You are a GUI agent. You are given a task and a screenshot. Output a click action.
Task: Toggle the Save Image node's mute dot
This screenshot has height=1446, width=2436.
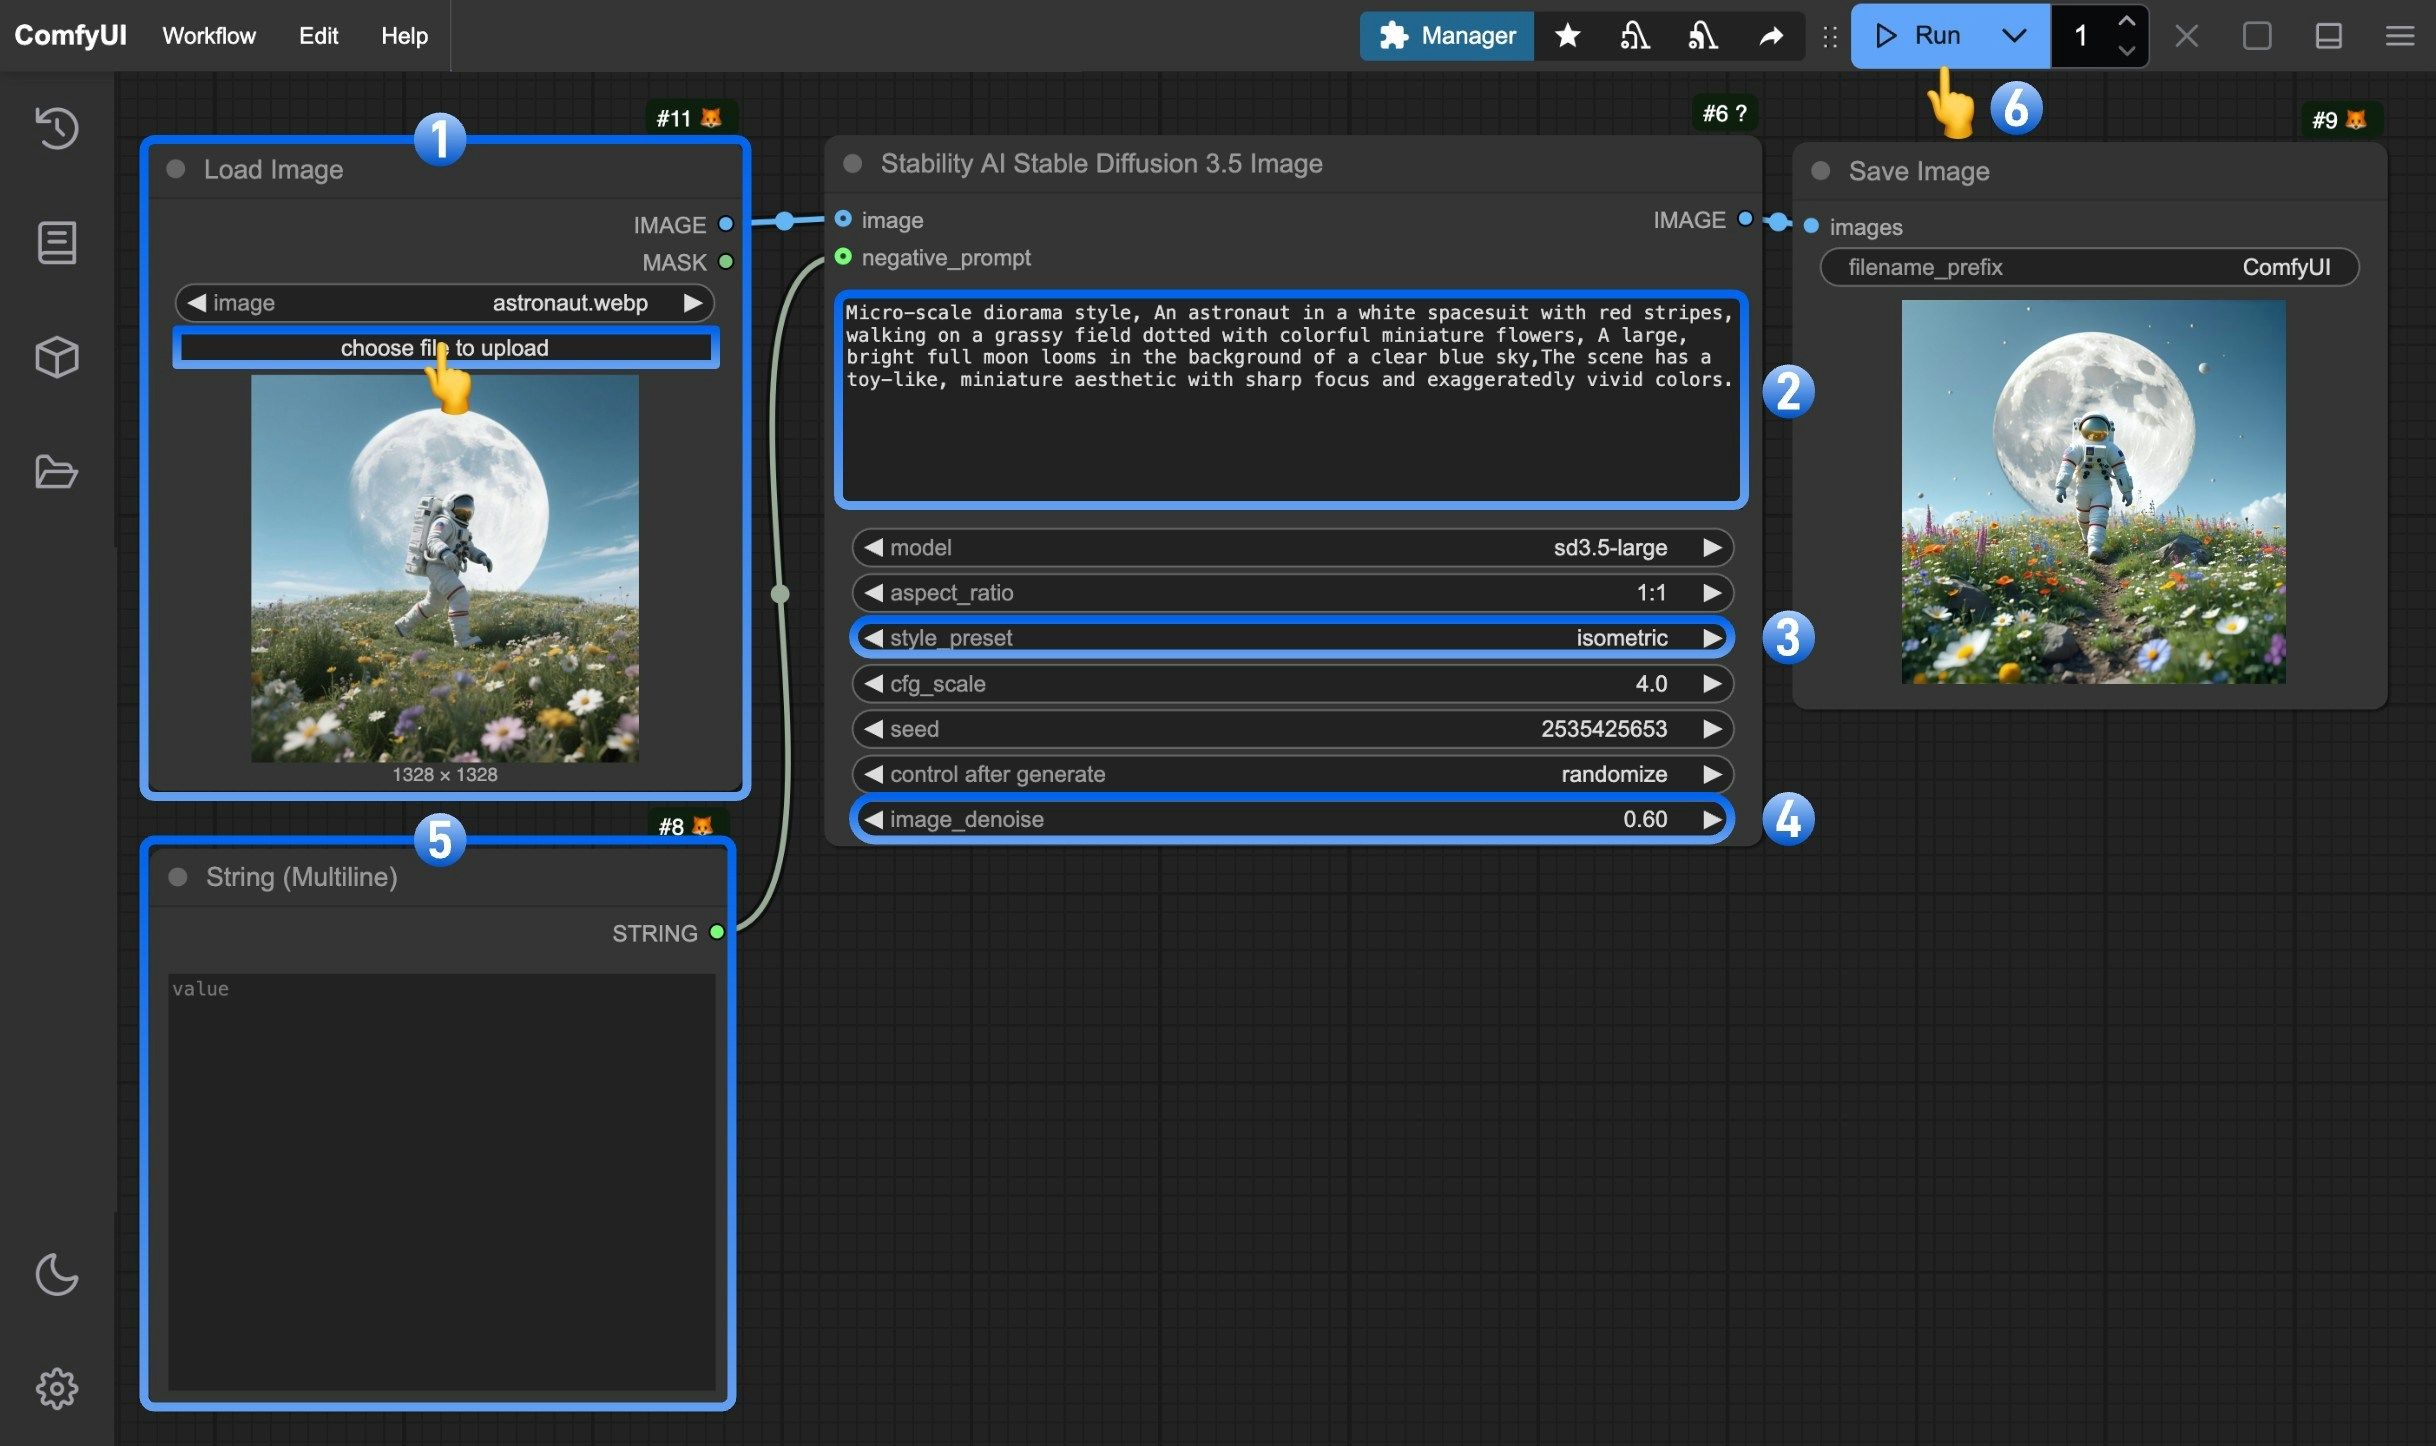tap(1820, 171)
